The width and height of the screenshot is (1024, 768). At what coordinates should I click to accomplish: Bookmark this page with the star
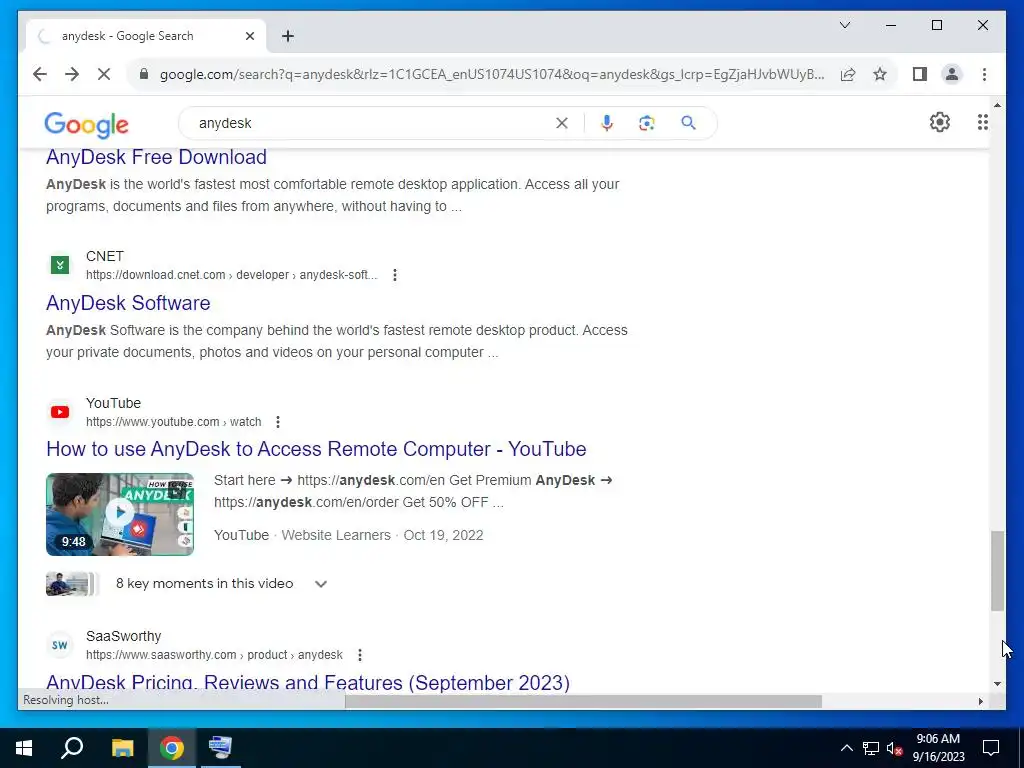coord(880,74)
